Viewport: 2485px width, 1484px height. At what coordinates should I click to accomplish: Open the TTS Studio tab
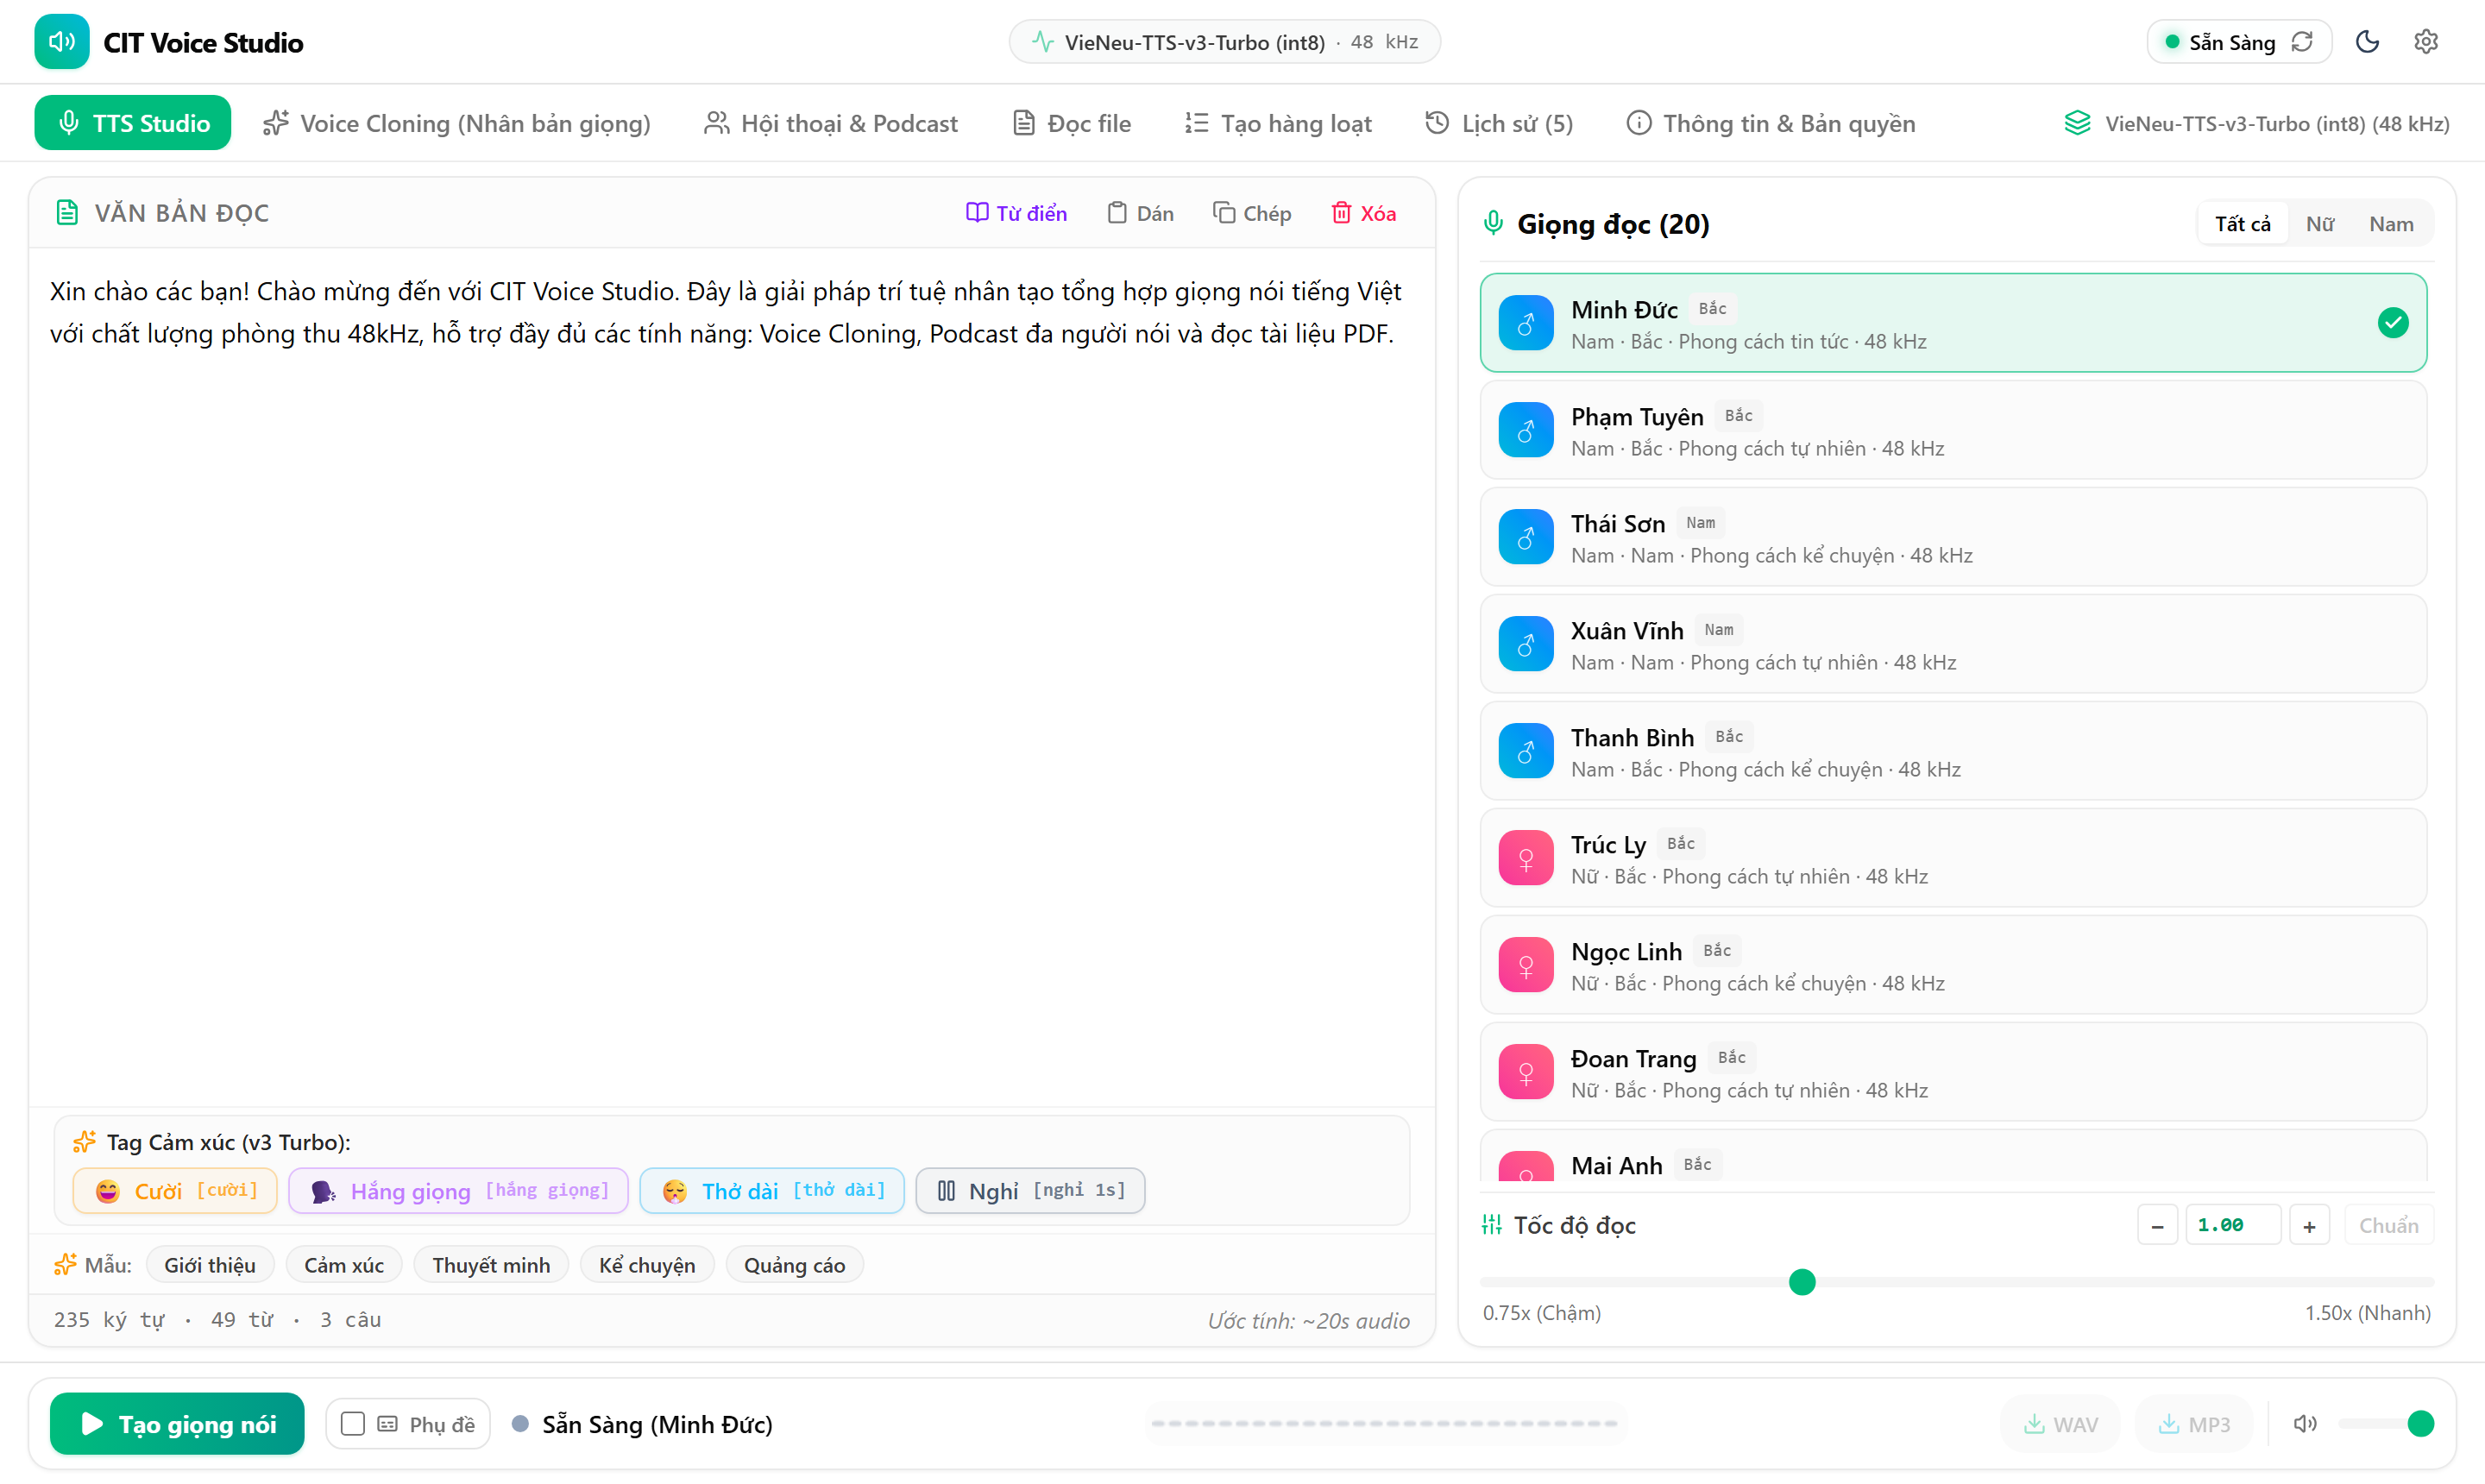(x=132, y=123)
